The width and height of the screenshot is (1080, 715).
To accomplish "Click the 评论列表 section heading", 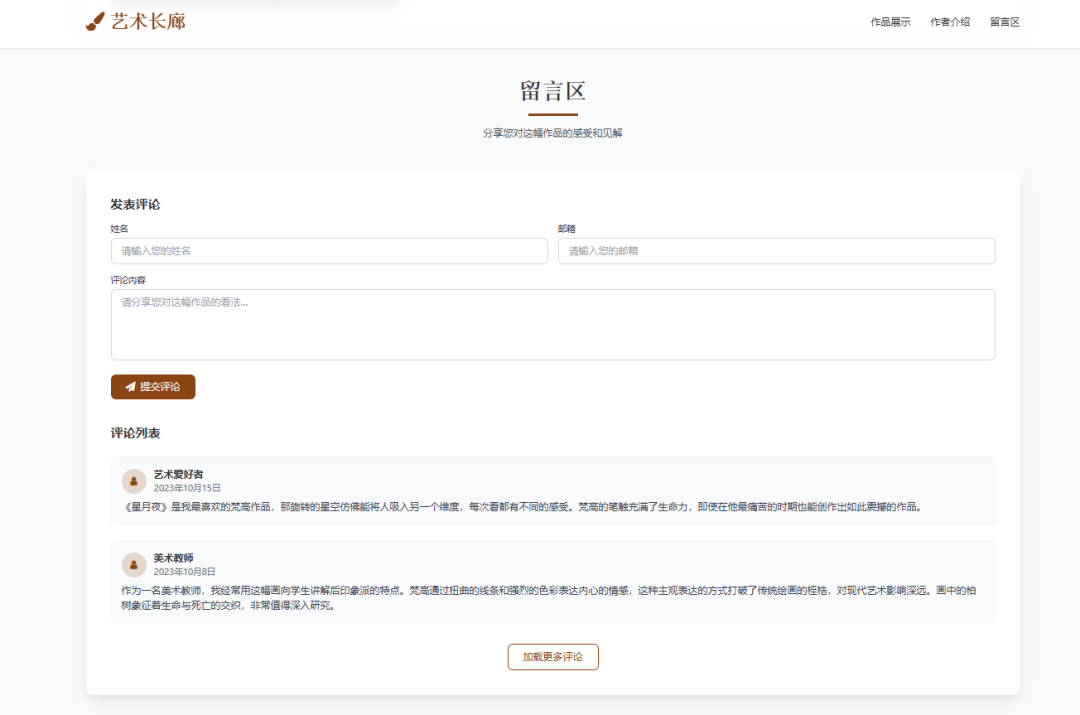I will 137,433.
